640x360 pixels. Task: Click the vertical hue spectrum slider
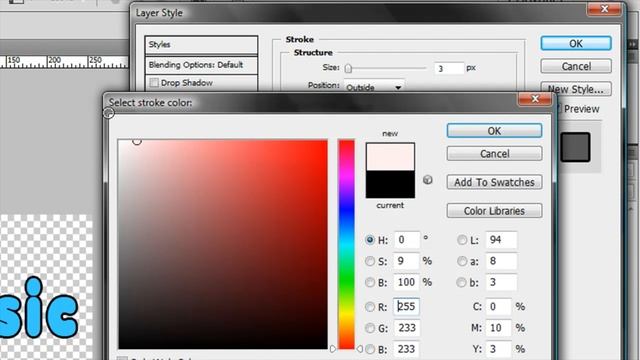[x=346, y=244]
